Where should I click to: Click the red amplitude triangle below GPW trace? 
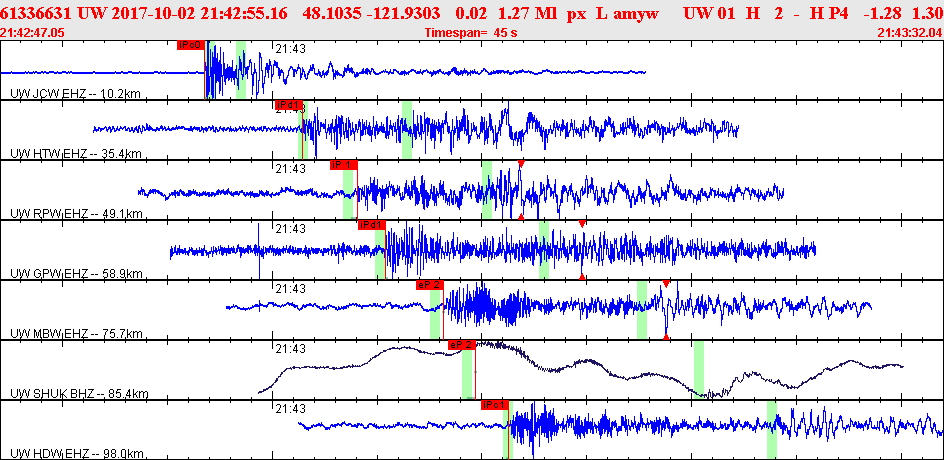point(582,276)
